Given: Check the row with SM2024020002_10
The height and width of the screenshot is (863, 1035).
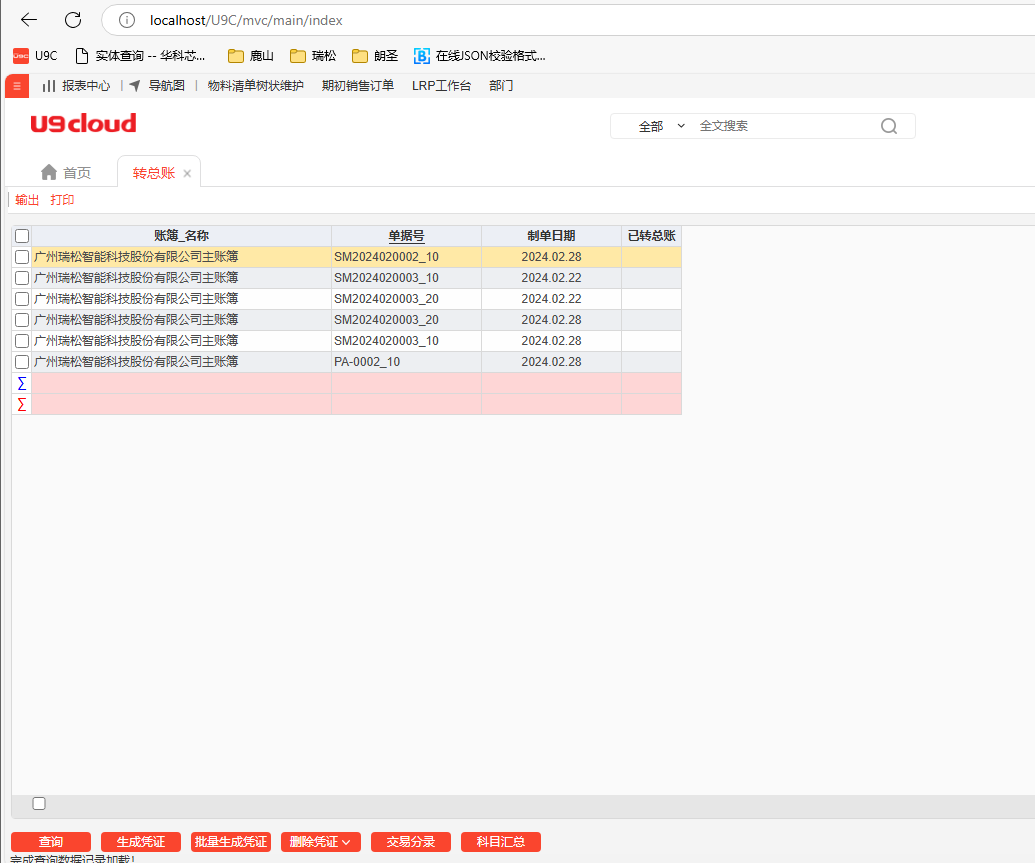Looking at the screenshot, I should (22, 257).
